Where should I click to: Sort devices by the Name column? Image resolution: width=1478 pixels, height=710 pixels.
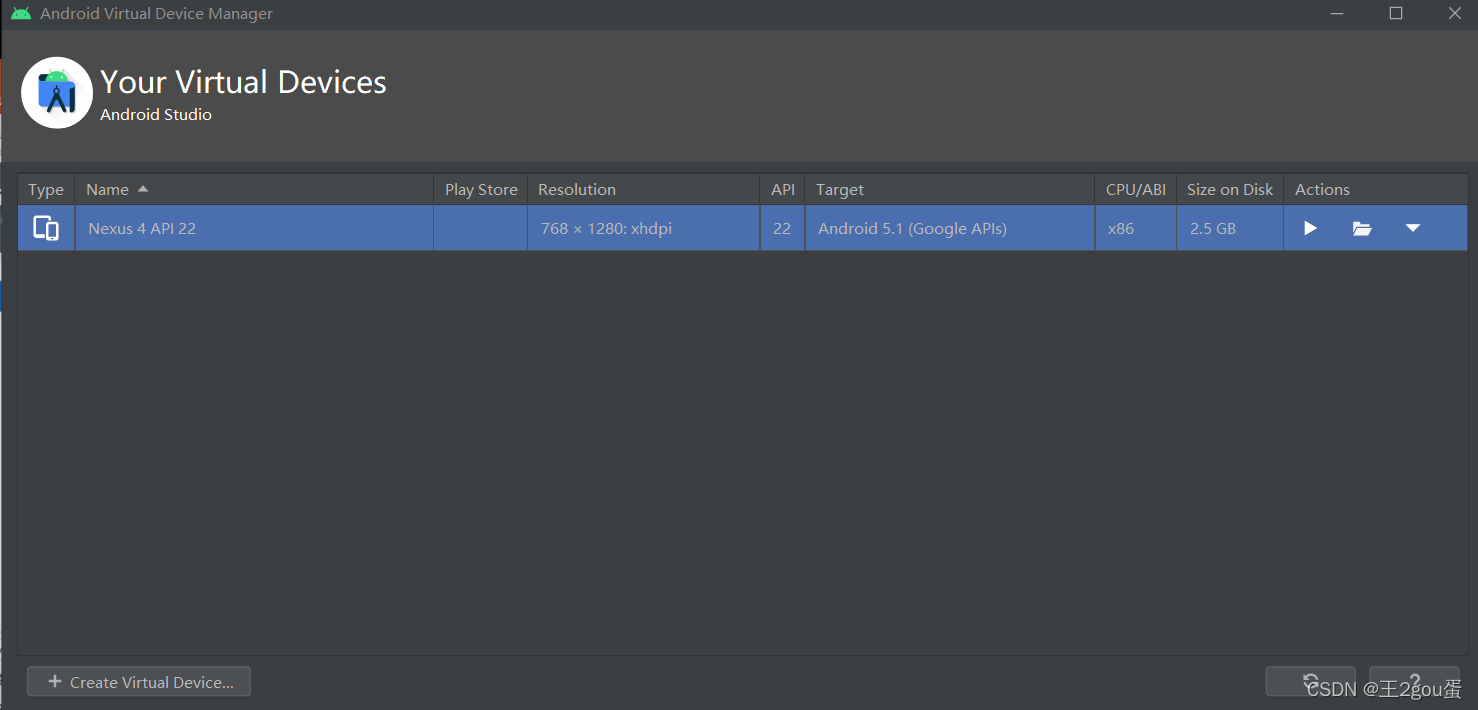coord(254,189)
